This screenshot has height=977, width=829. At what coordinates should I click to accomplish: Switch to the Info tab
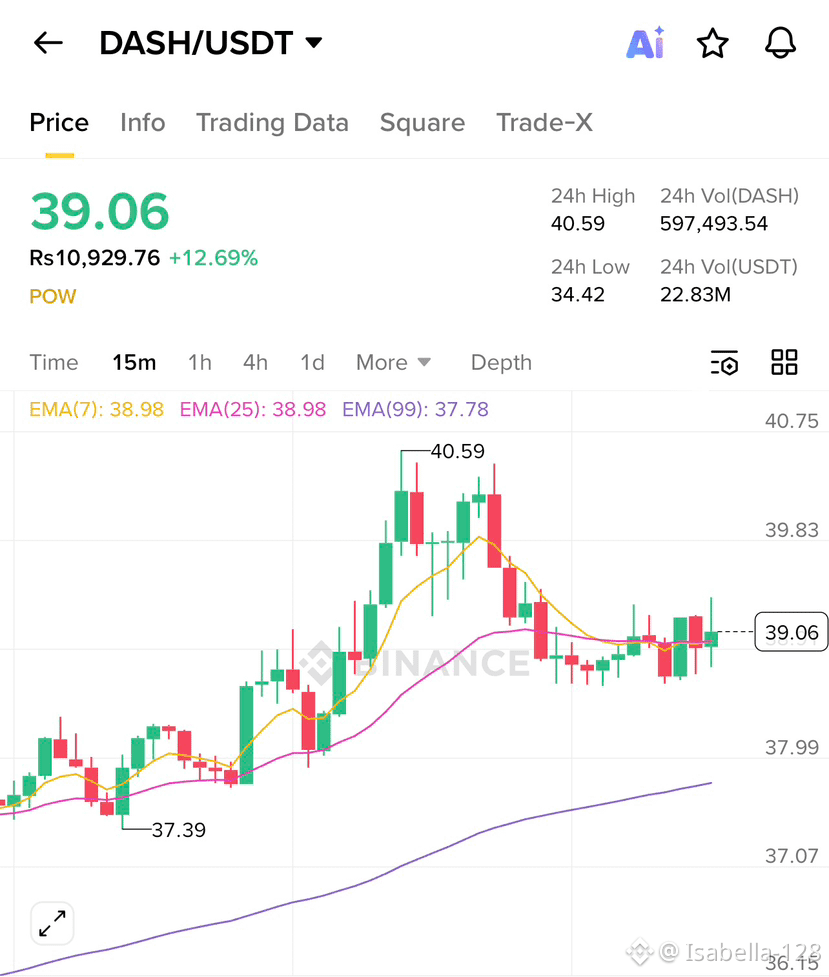click(143, 122)
